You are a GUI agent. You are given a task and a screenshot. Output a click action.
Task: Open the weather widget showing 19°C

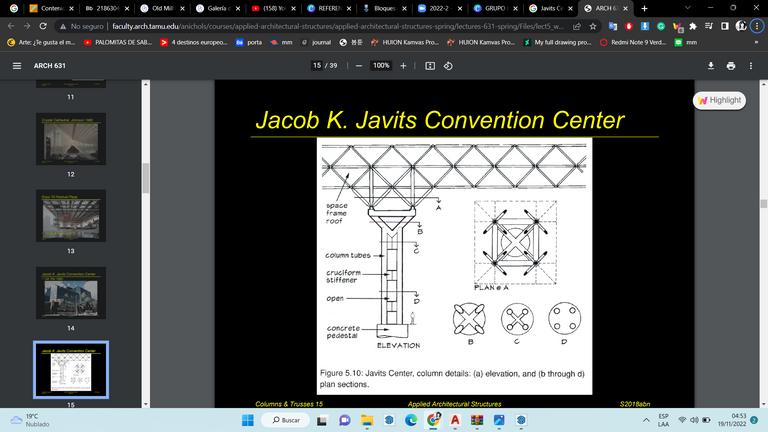point(29,420)
